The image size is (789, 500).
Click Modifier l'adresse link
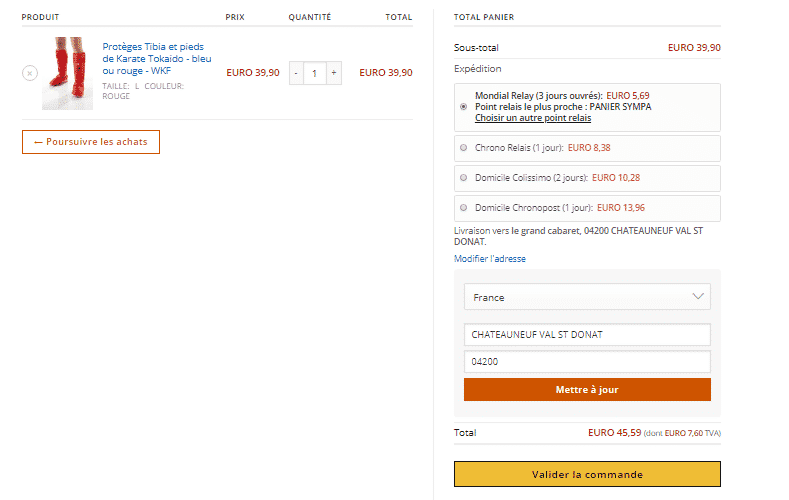490,259
